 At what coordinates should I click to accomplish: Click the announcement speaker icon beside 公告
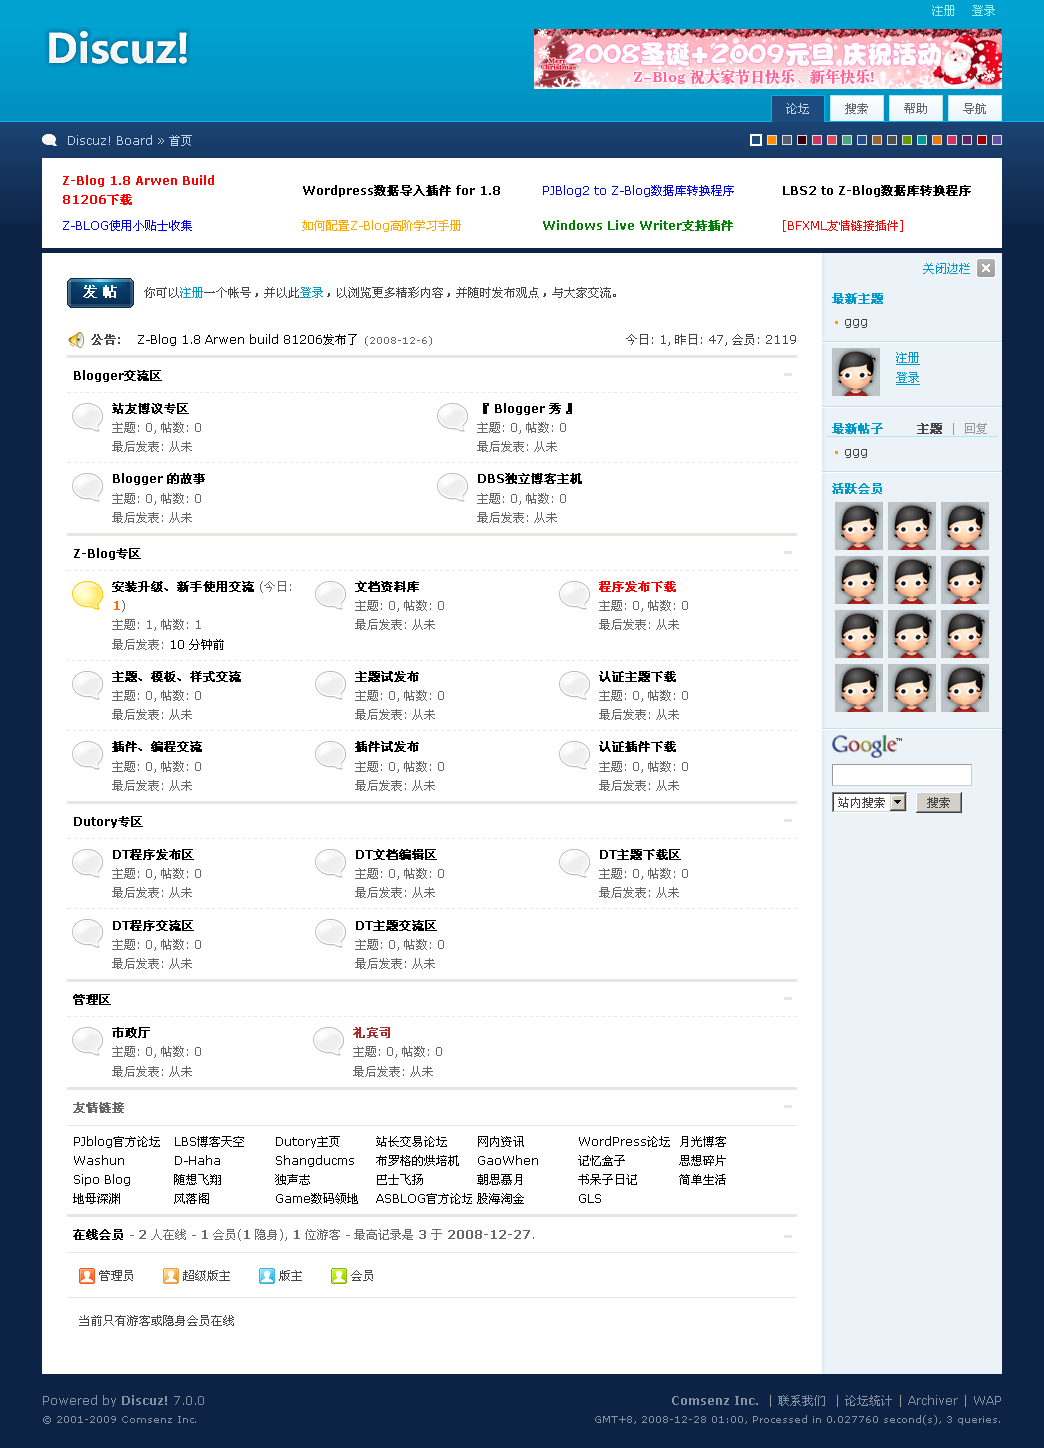coord(76,340)
